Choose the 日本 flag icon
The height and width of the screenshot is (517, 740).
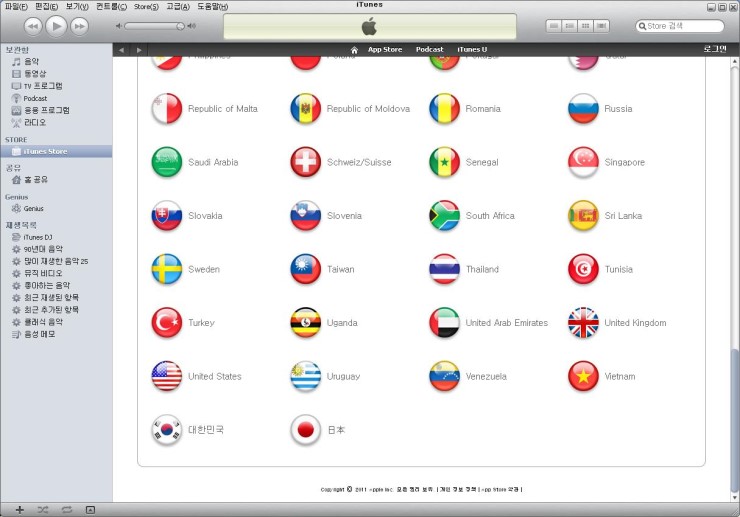coord(305,430)
